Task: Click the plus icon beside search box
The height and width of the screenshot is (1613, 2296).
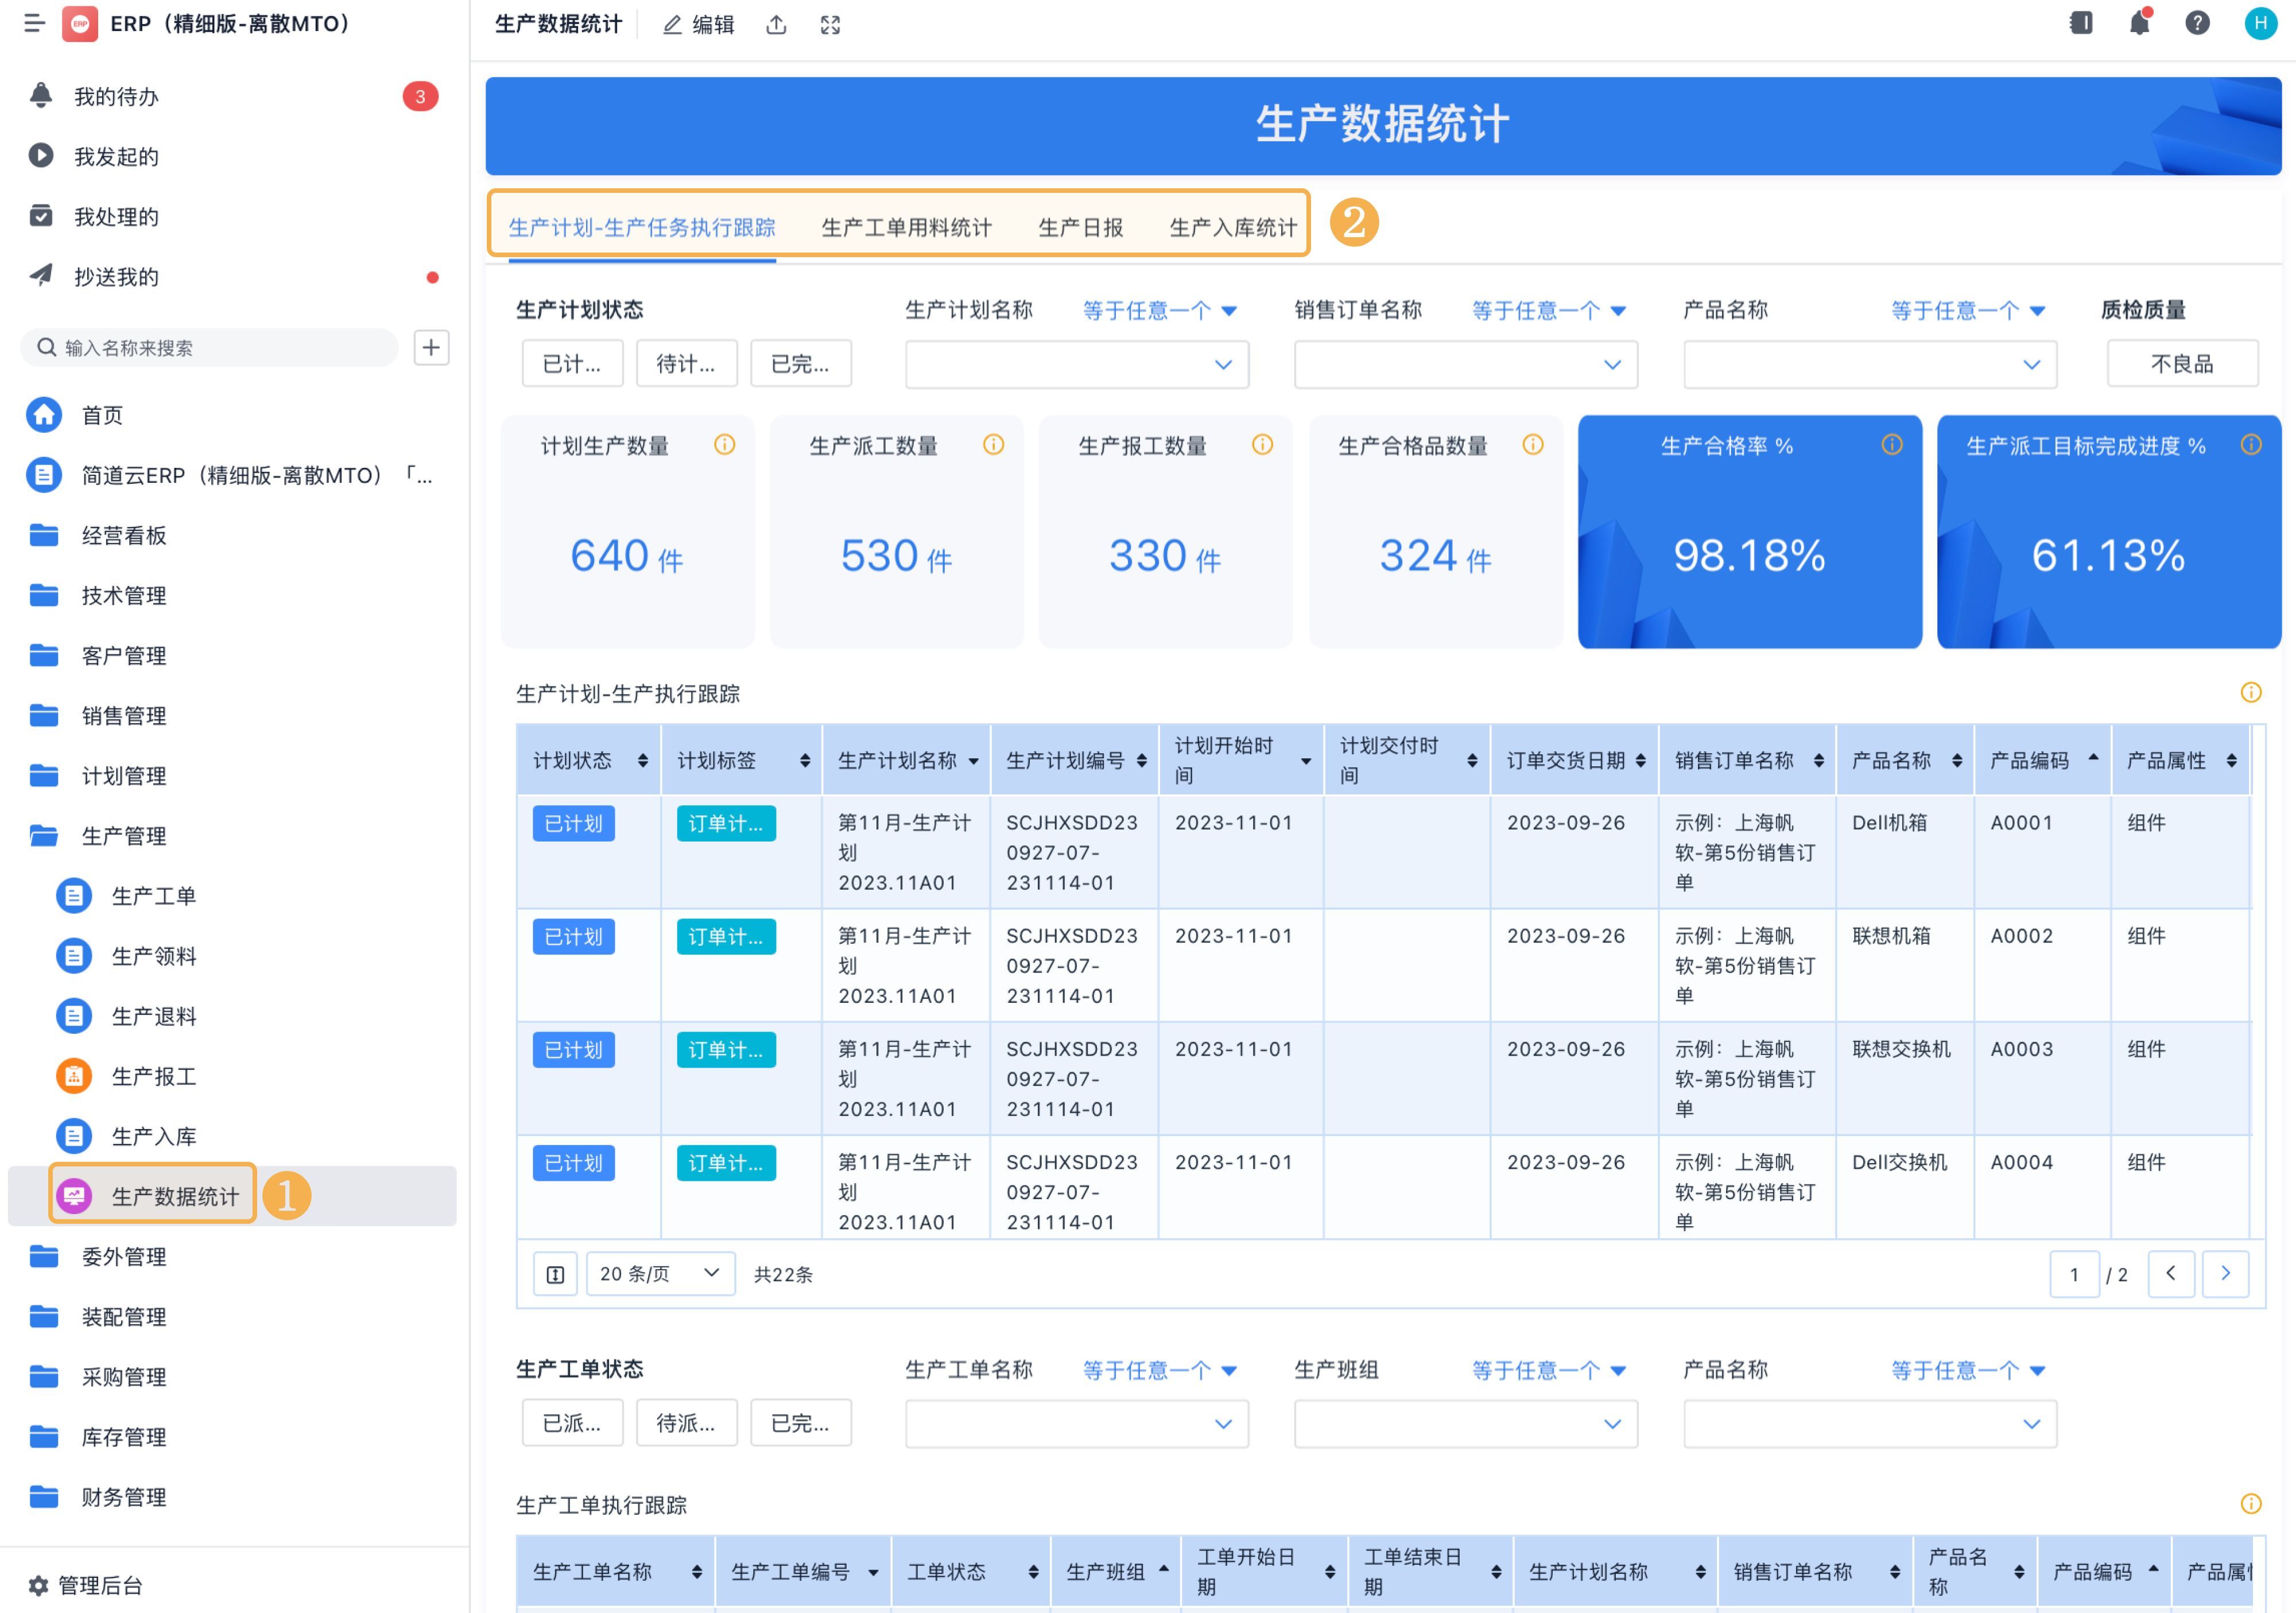Action: click(431, 347)
